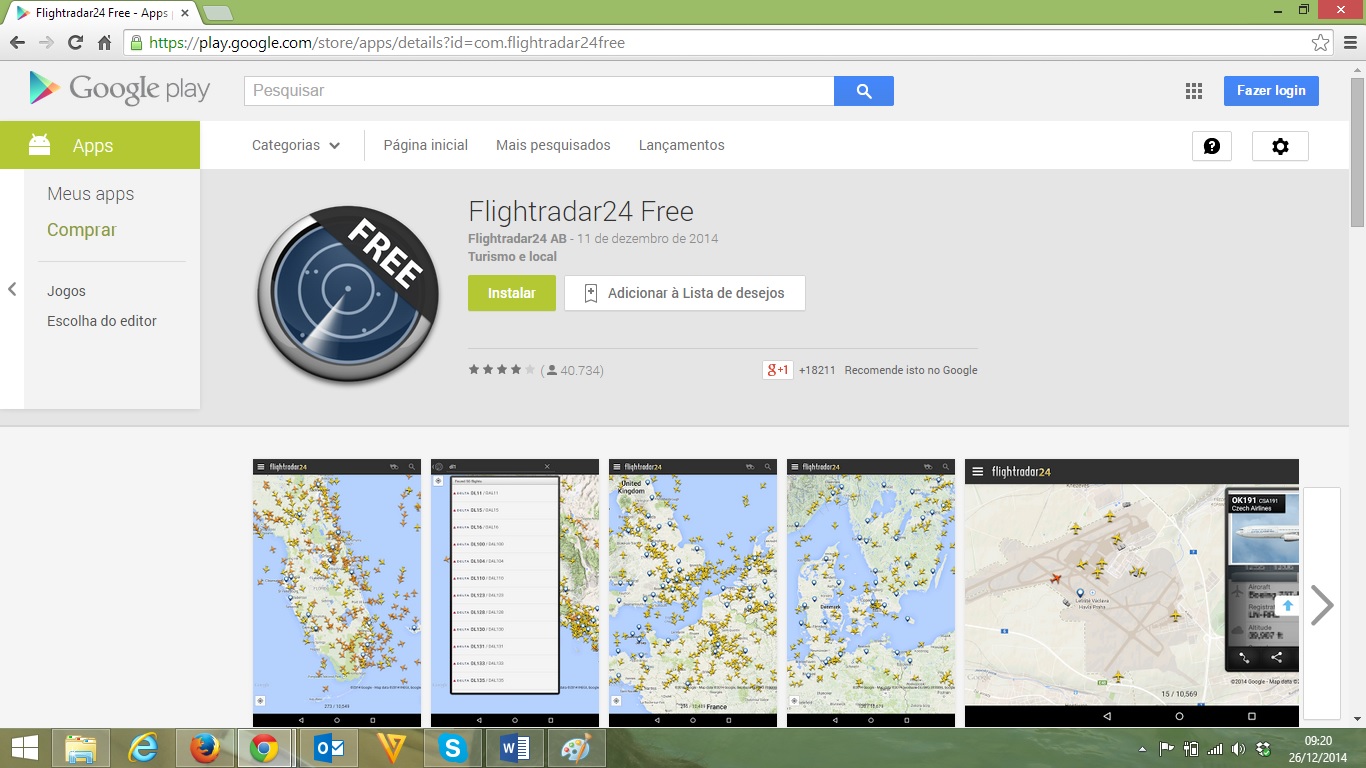Click the Fazer login button
This screenshot has height=768, width=1366.
1270,91
